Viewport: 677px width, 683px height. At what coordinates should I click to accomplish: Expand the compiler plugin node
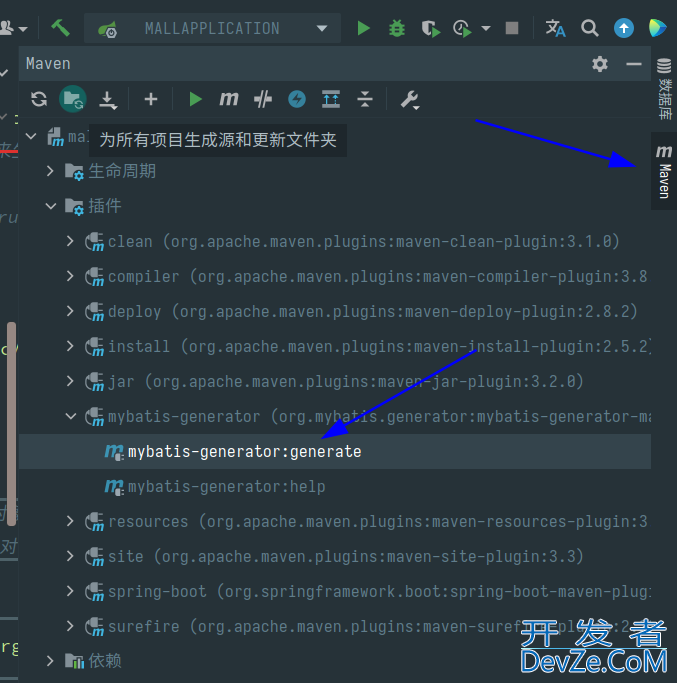70,276
